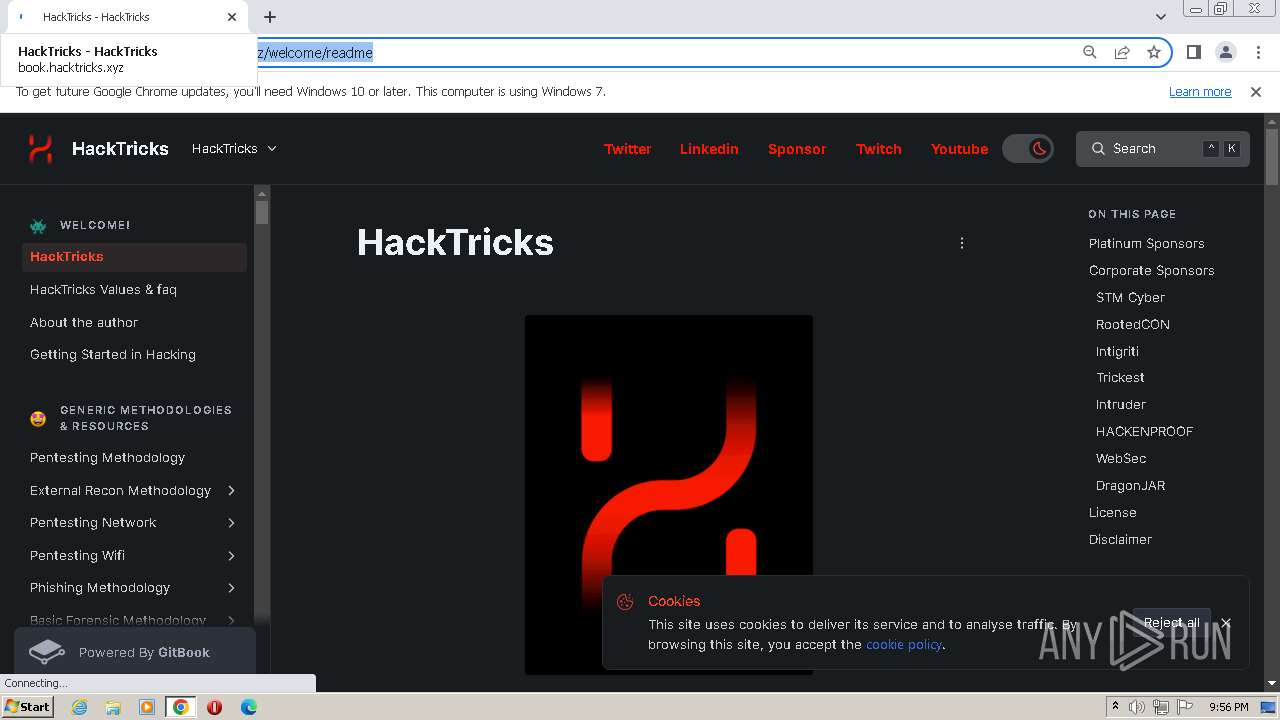Dismiss the Cookies banner with X
Screen dimensions: 1280x720
1226,622
